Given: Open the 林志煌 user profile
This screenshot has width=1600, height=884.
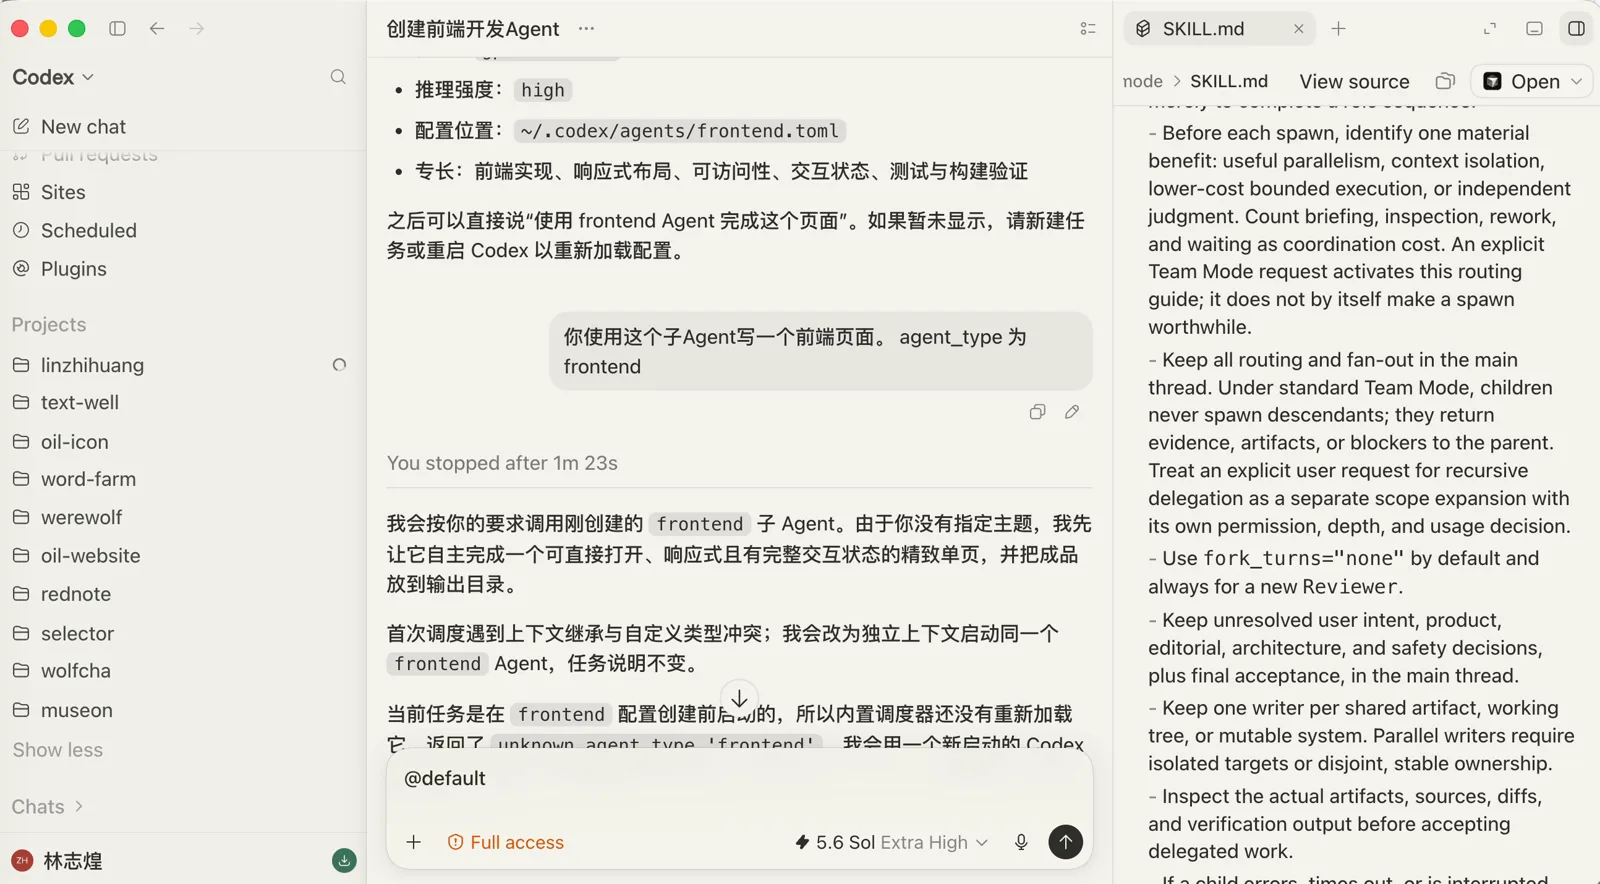Looking at the screenshot, I should pos(57,861).
